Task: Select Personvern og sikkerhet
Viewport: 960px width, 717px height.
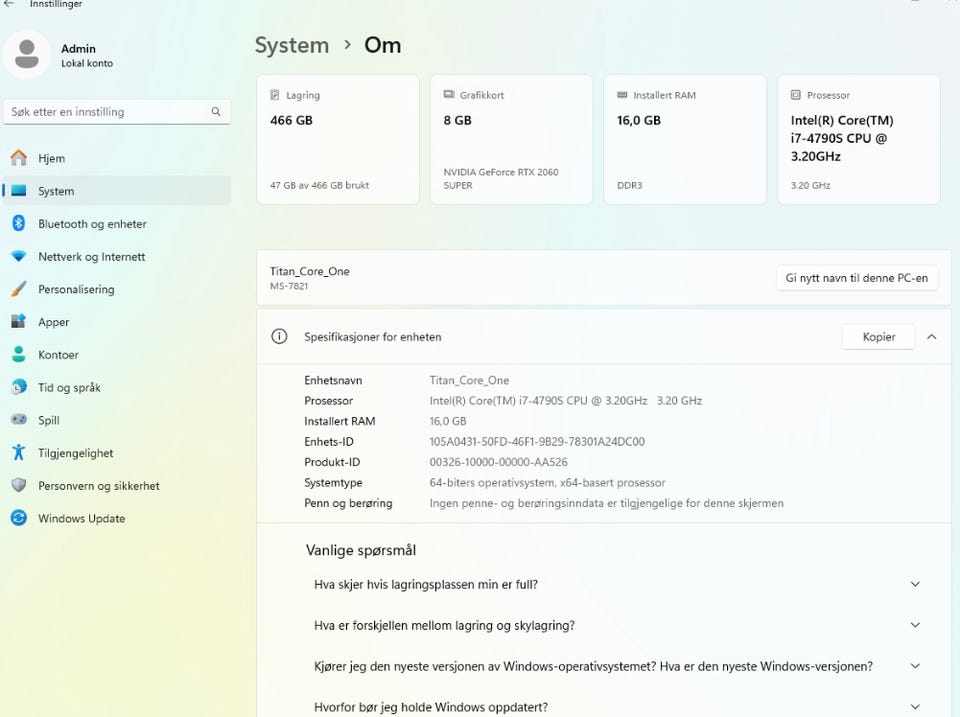Action: click(x=117, y=486)
